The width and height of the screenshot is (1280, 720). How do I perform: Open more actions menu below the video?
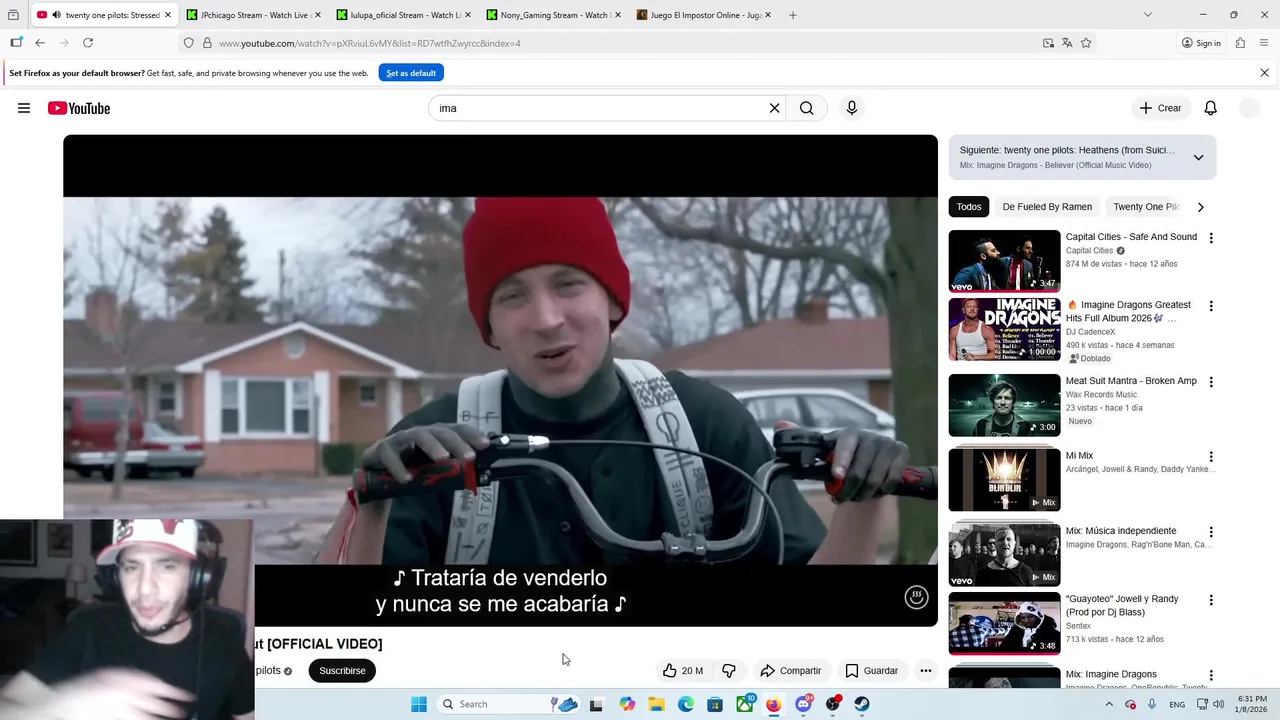pyautogui.click(x=926, y=671)
